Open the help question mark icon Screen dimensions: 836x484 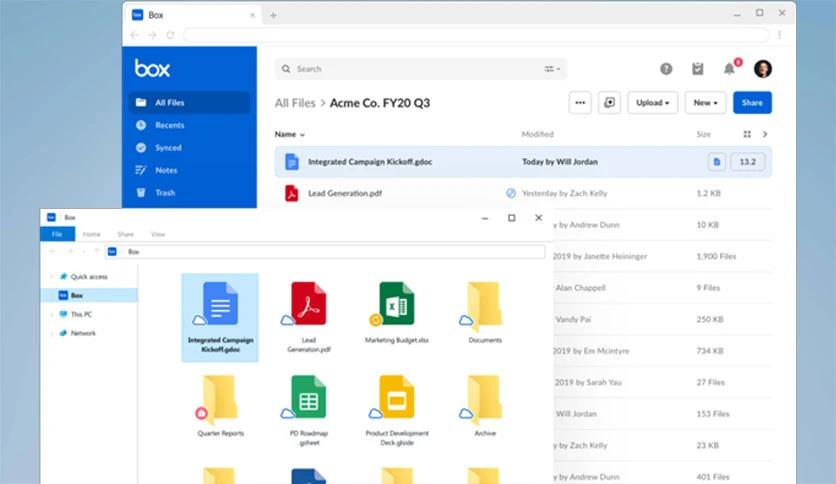[x=666, y=69]
